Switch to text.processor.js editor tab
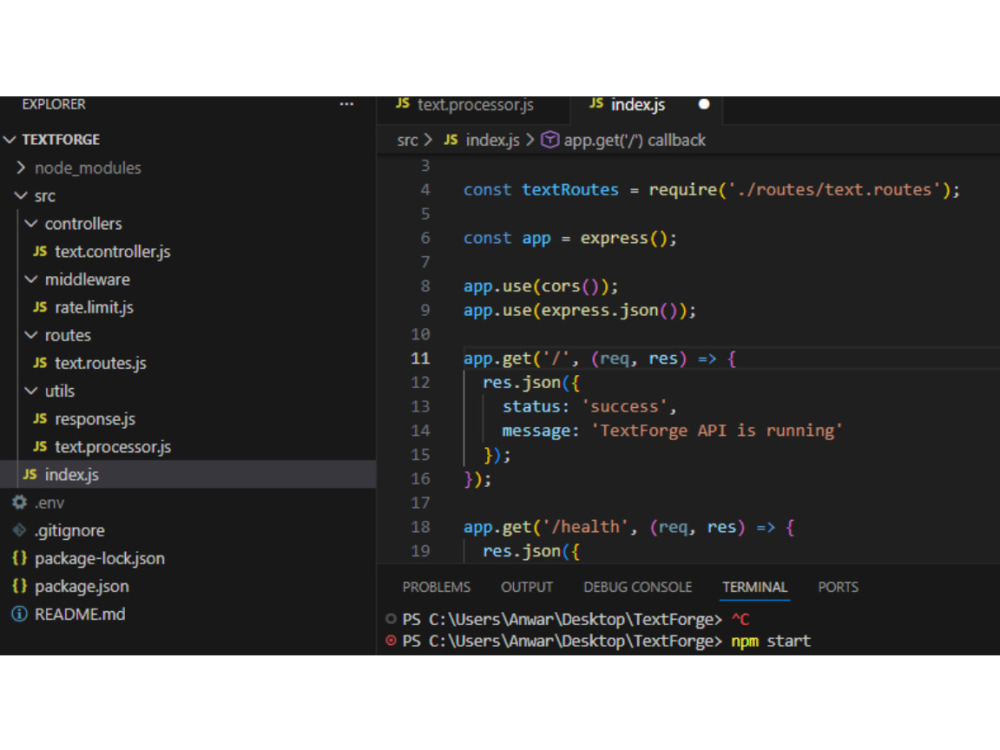 pos(472,105)
